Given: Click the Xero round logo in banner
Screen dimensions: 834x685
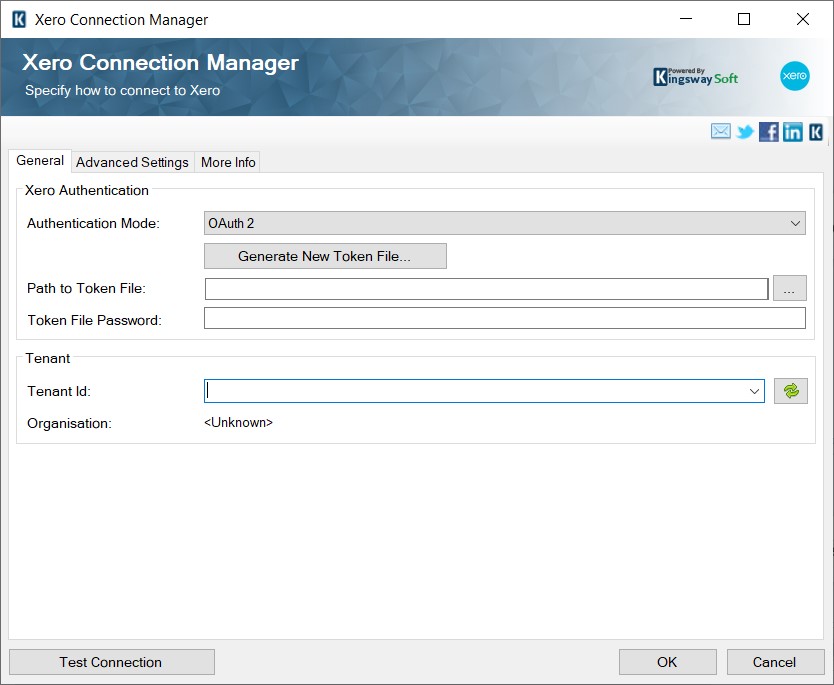Looking at the screenshot, I should point(795,76).
